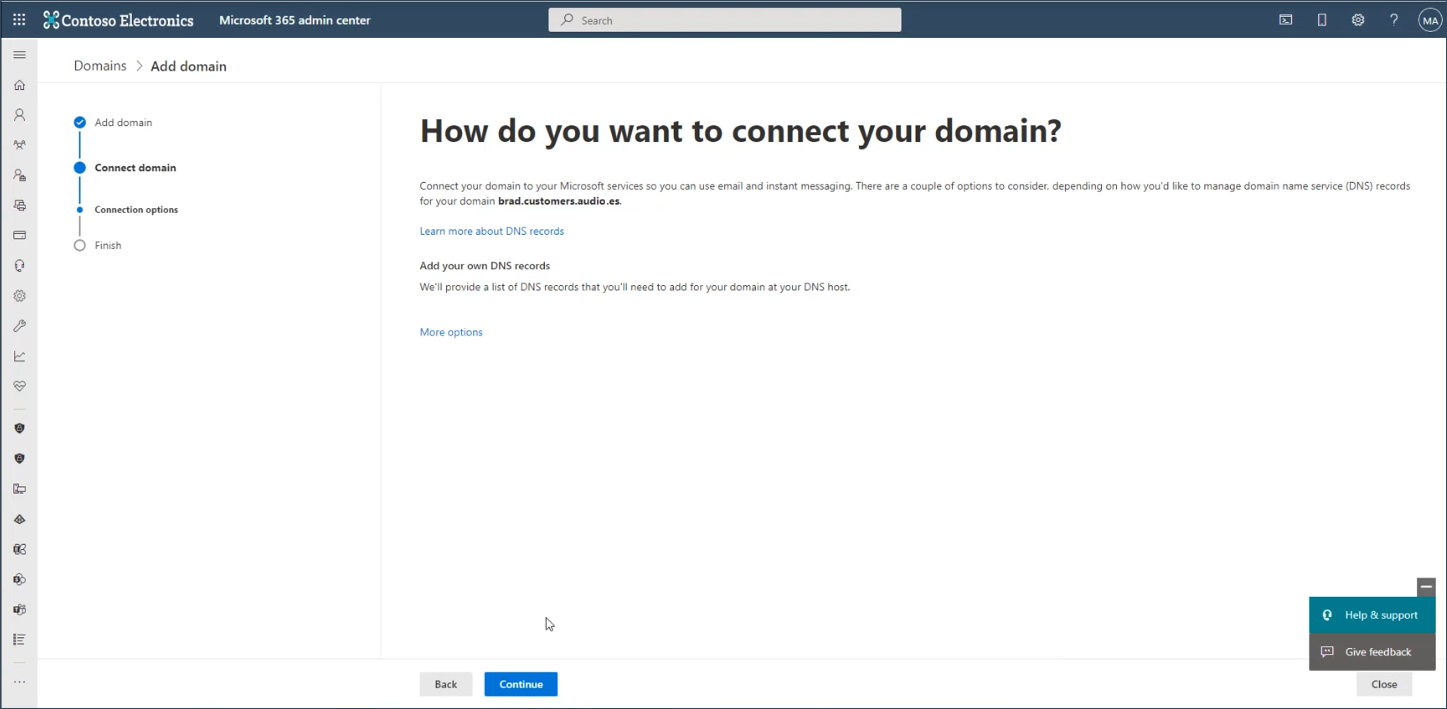Click Give feedback button

(x=1372, y=652)
